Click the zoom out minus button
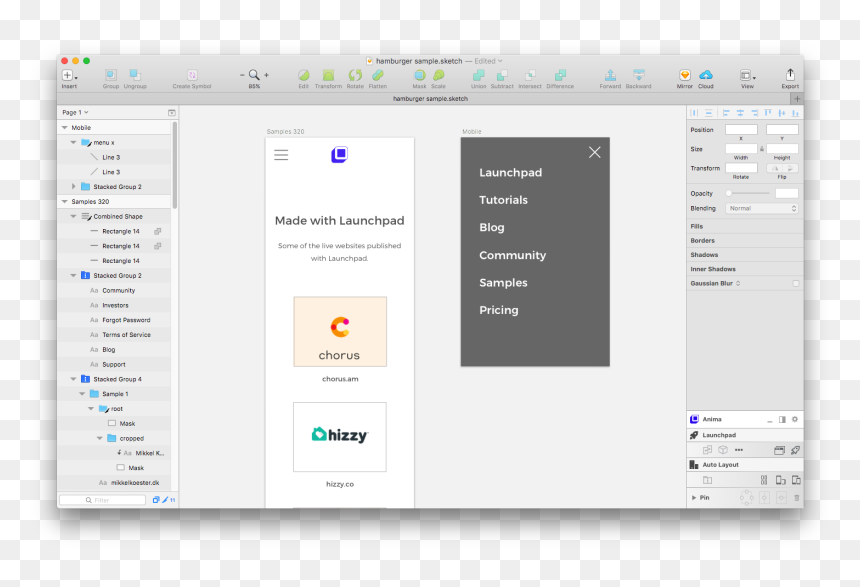The width and height of the screenshot is (860, 587). click(242, 75)
